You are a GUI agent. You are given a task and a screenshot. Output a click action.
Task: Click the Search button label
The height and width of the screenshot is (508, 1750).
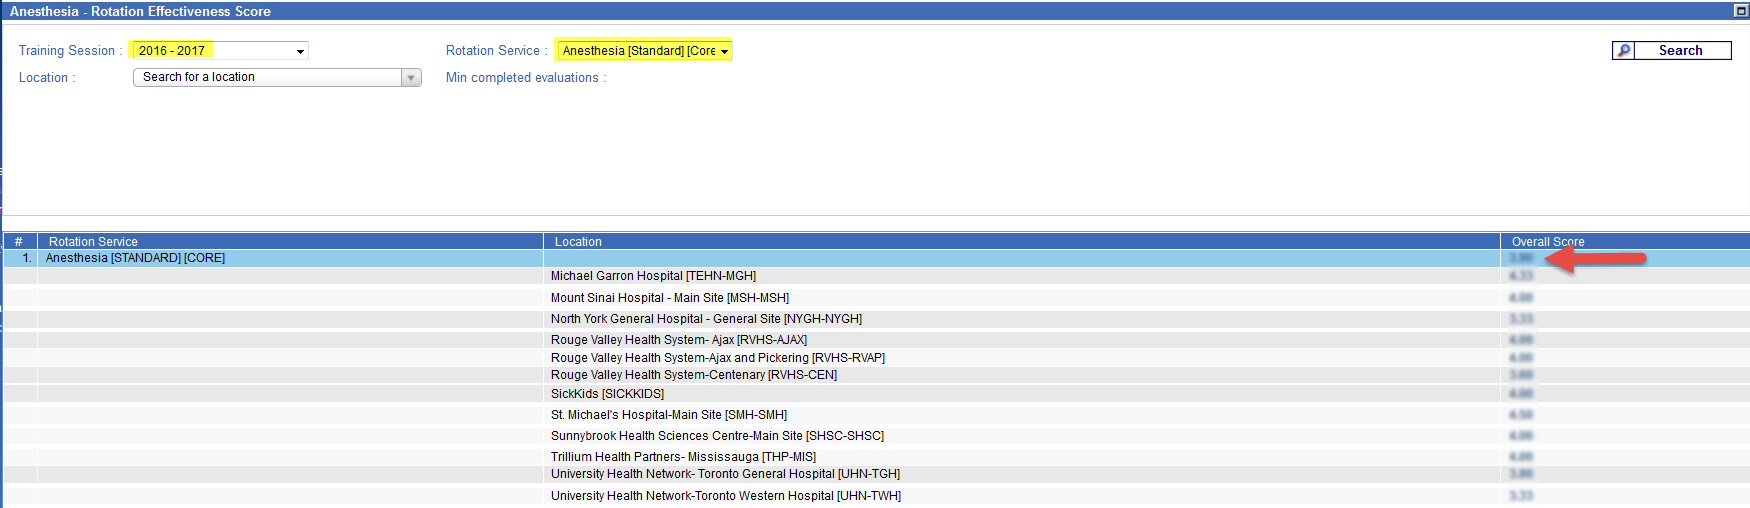[x=1680, y=51]
